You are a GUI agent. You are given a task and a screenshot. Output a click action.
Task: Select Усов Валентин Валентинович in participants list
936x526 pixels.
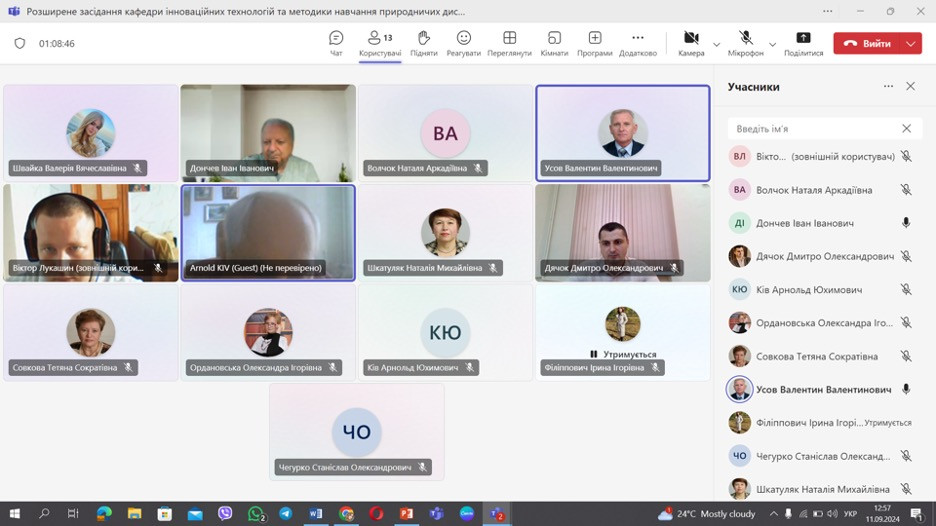[809, 389]
